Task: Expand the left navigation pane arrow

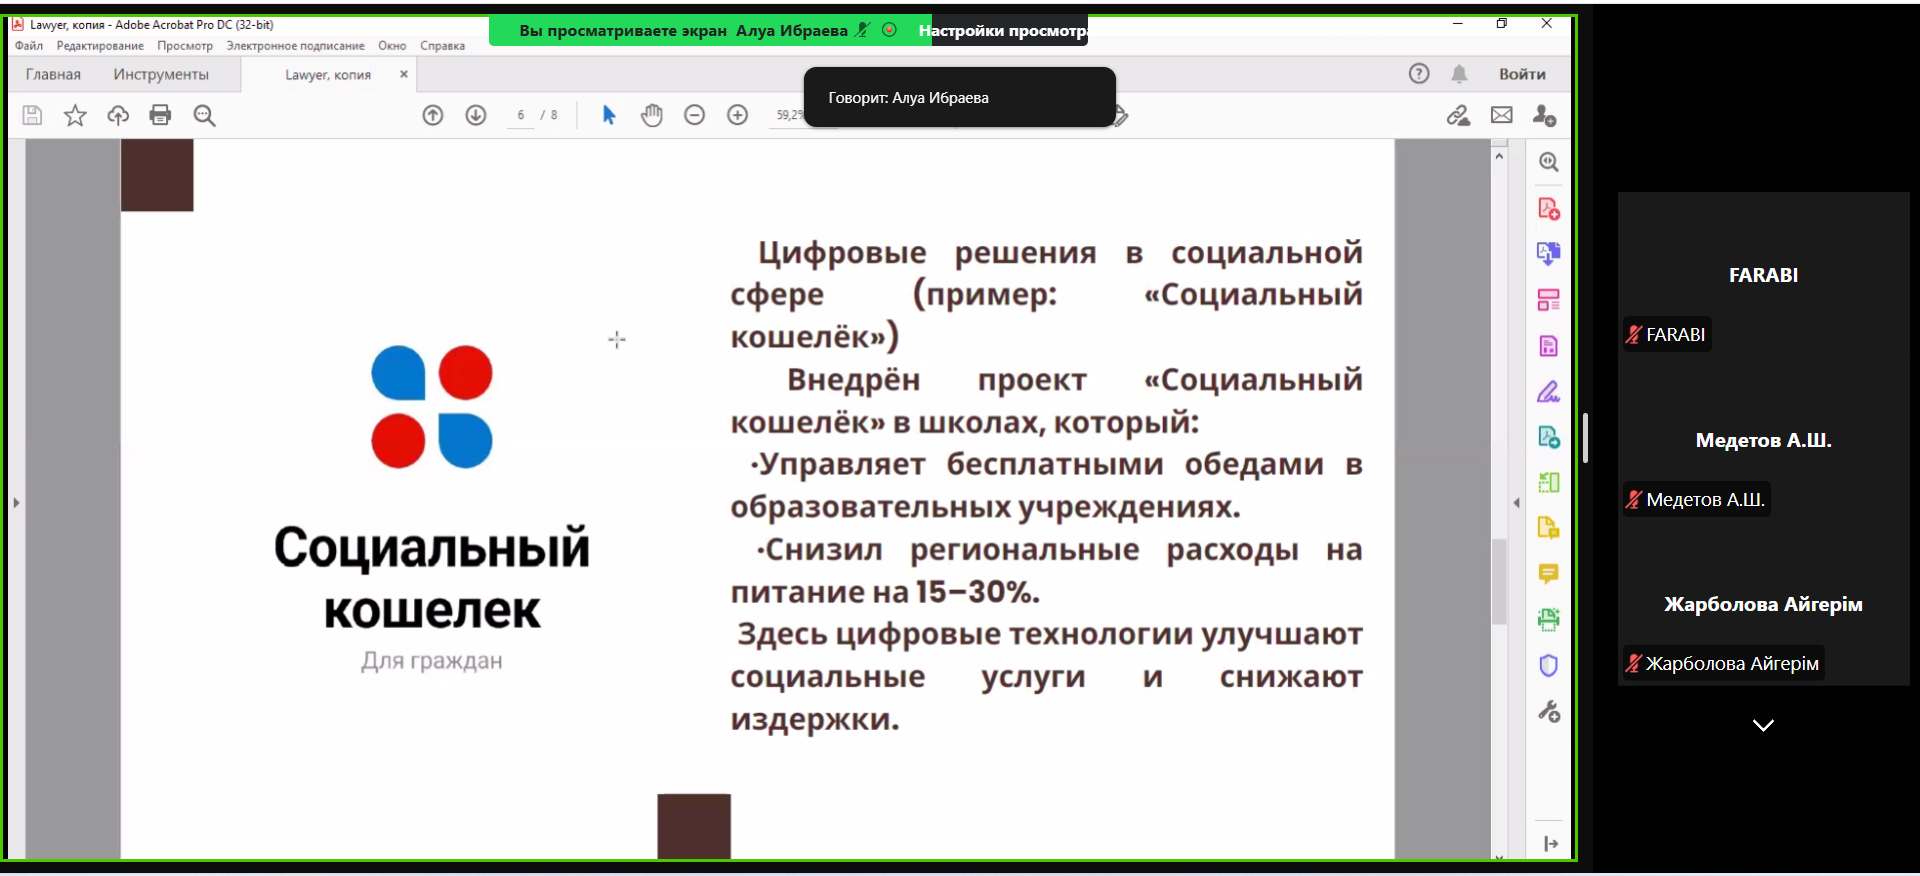Action: [16, 503]
